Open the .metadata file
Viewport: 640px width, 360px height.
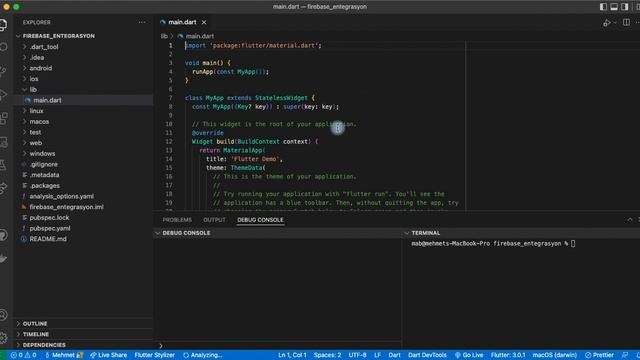click(44, 175)
